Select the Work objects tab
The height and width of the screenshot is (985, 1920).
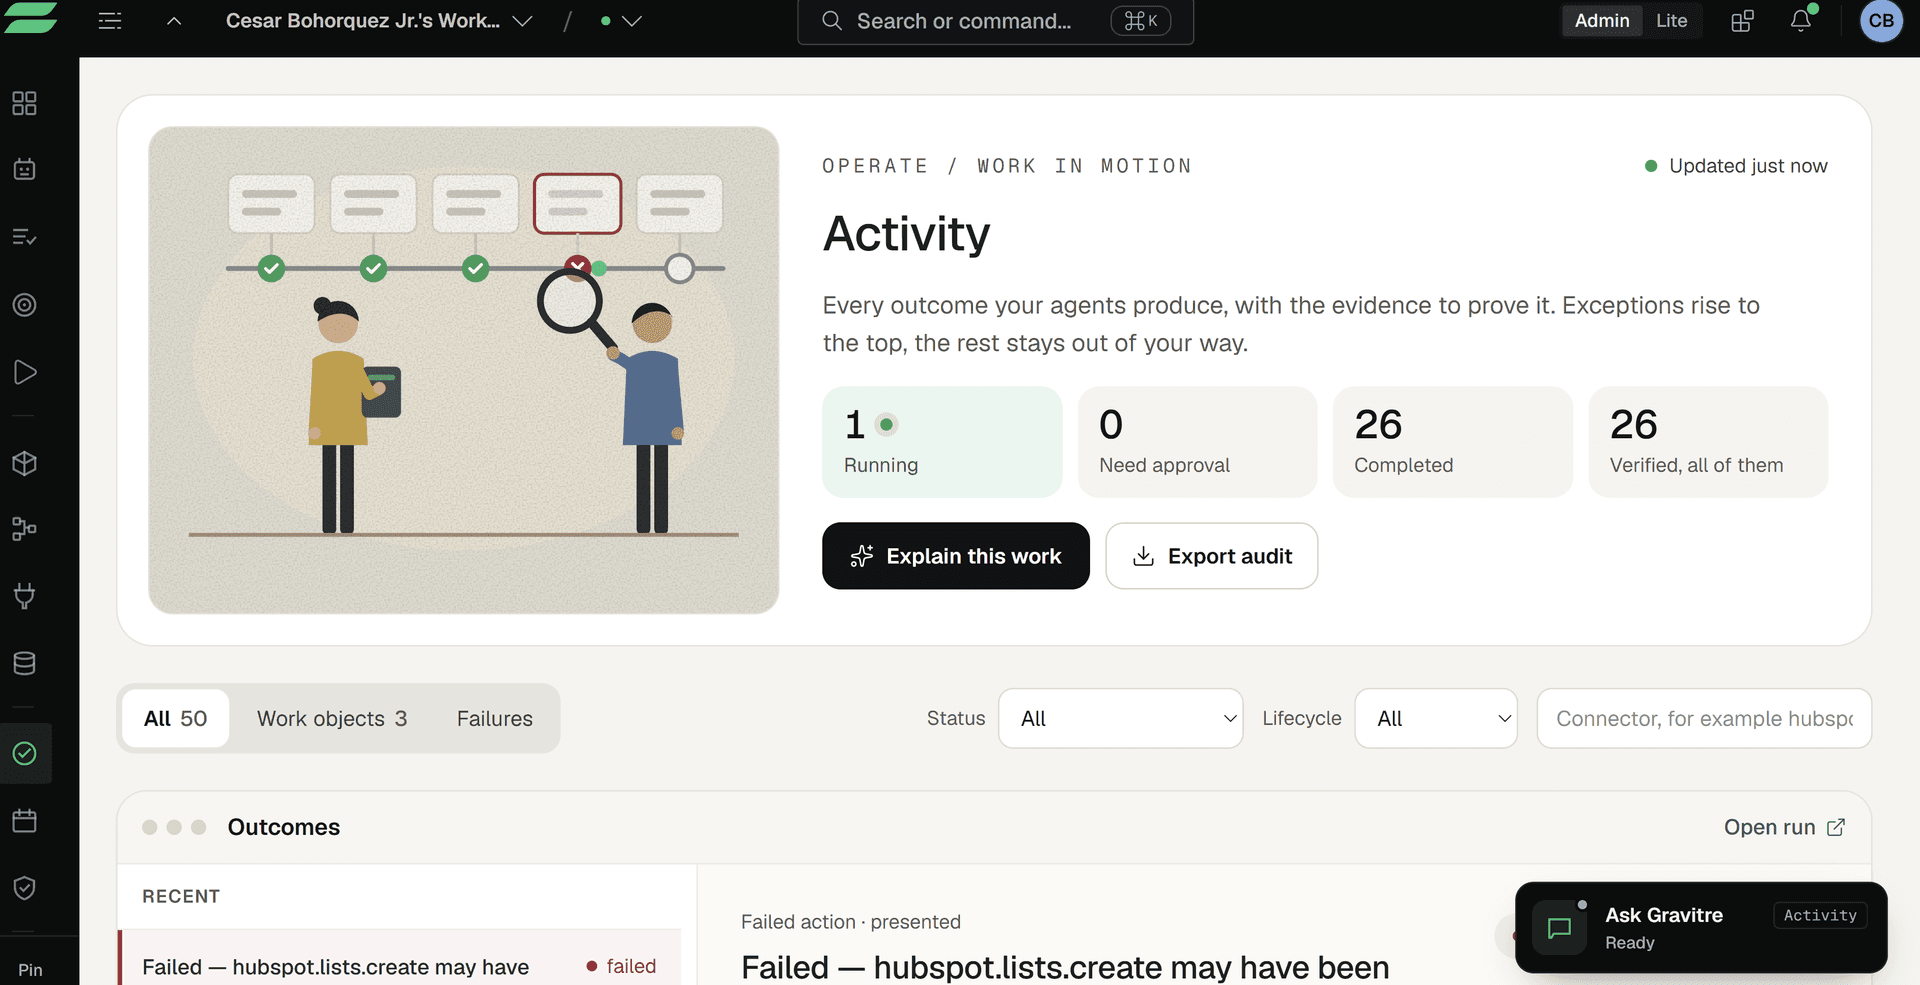332,718
